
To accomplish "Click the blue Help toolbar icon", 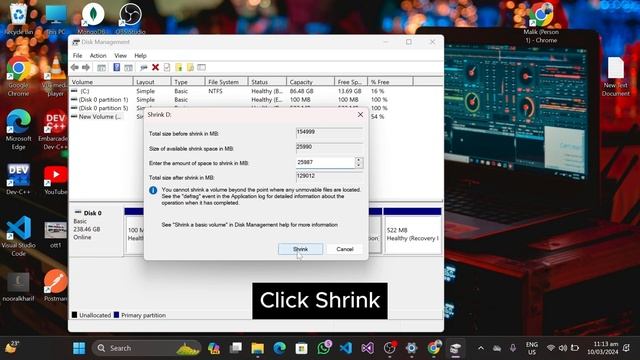I will [x=117, y=67].
